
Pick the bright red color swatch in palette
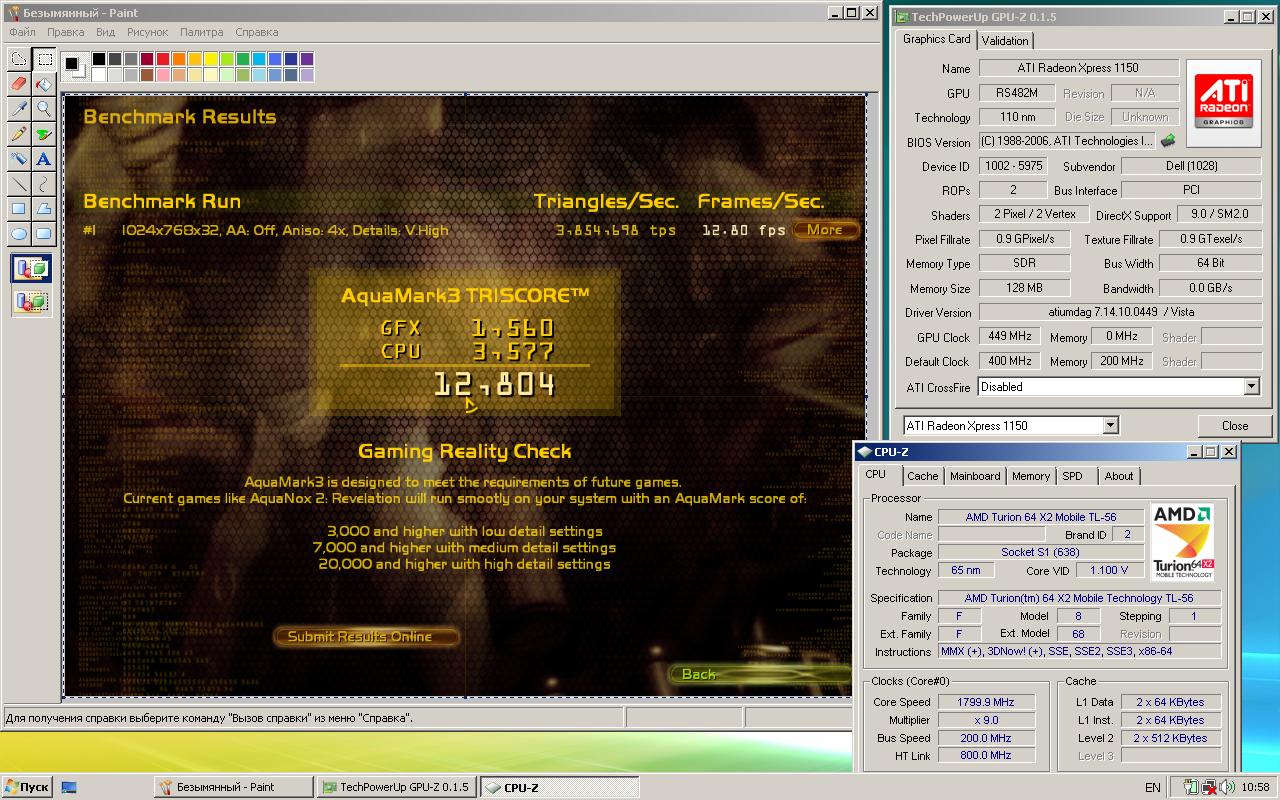163,60
